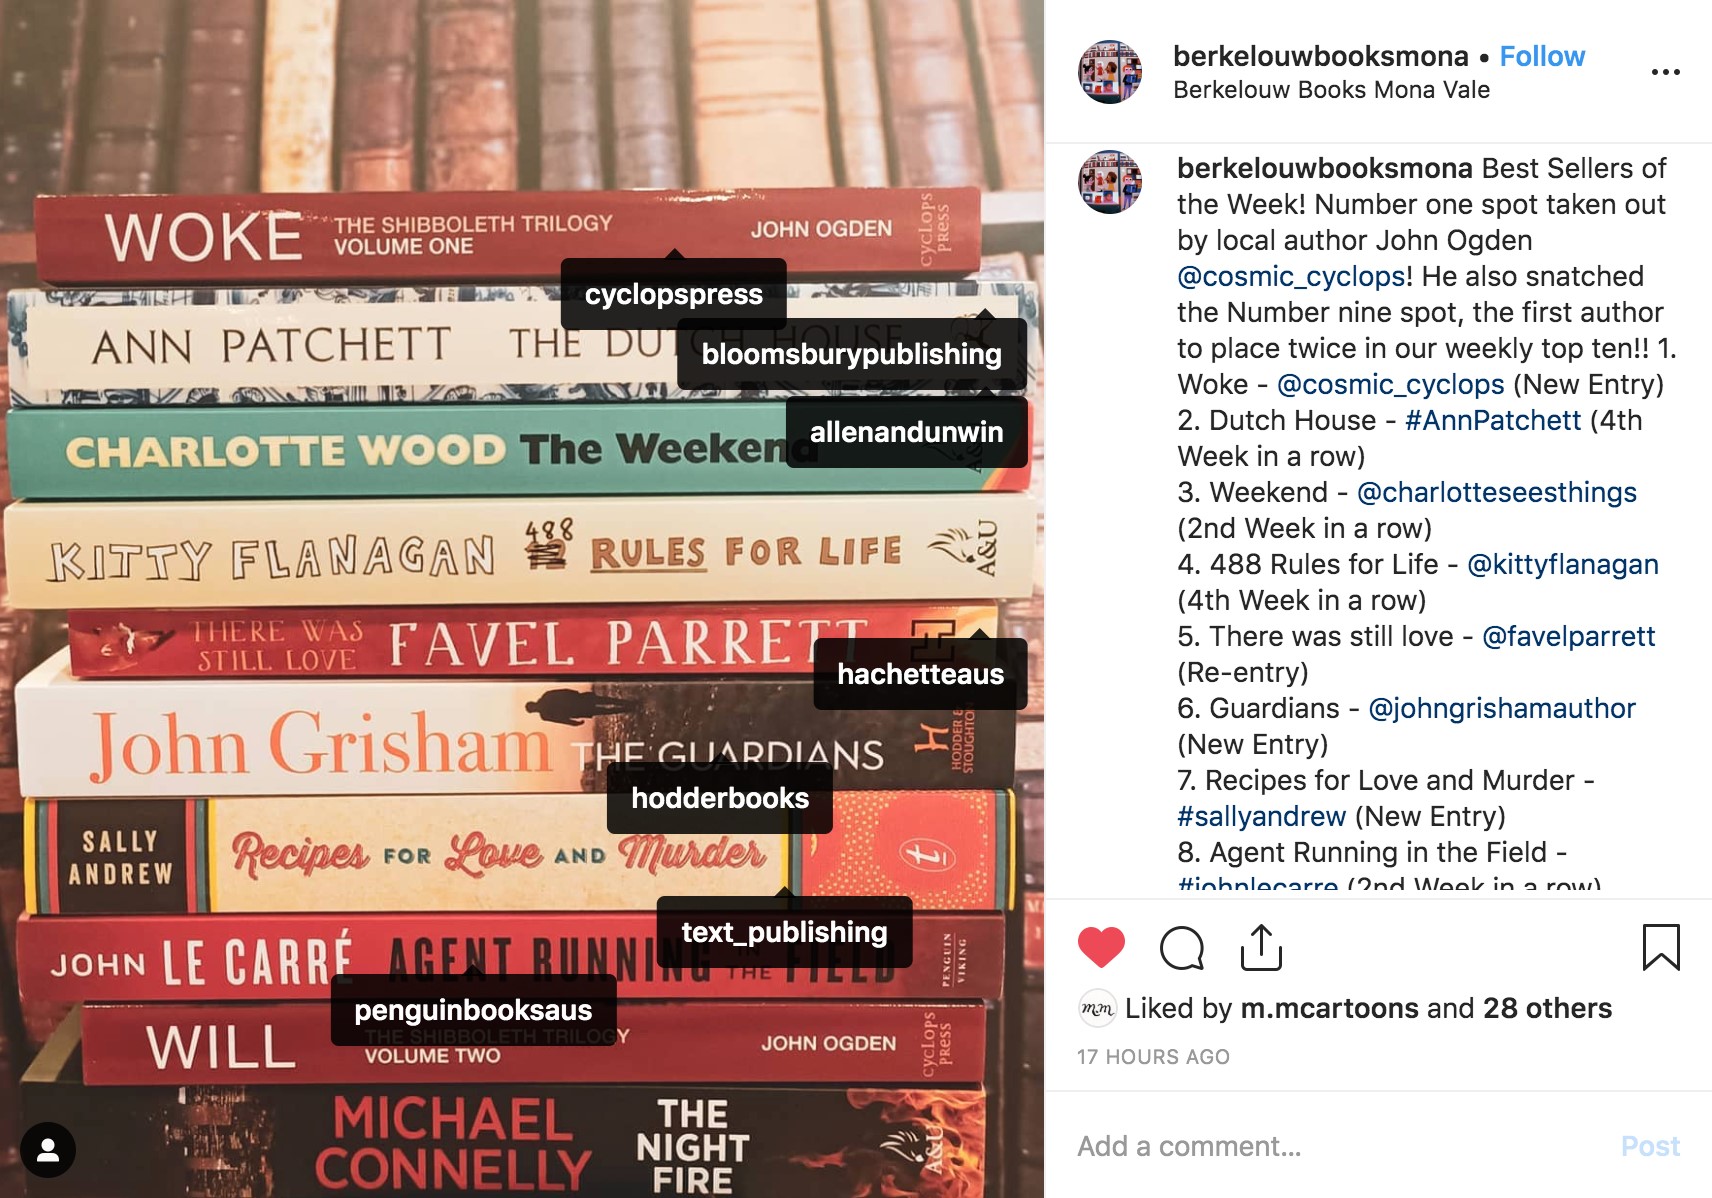The width and height of the screenshot is (1712, 1198).
Task: Open the Berkelouw Books Mona Vale location
Action: [x=1331, y=90]
